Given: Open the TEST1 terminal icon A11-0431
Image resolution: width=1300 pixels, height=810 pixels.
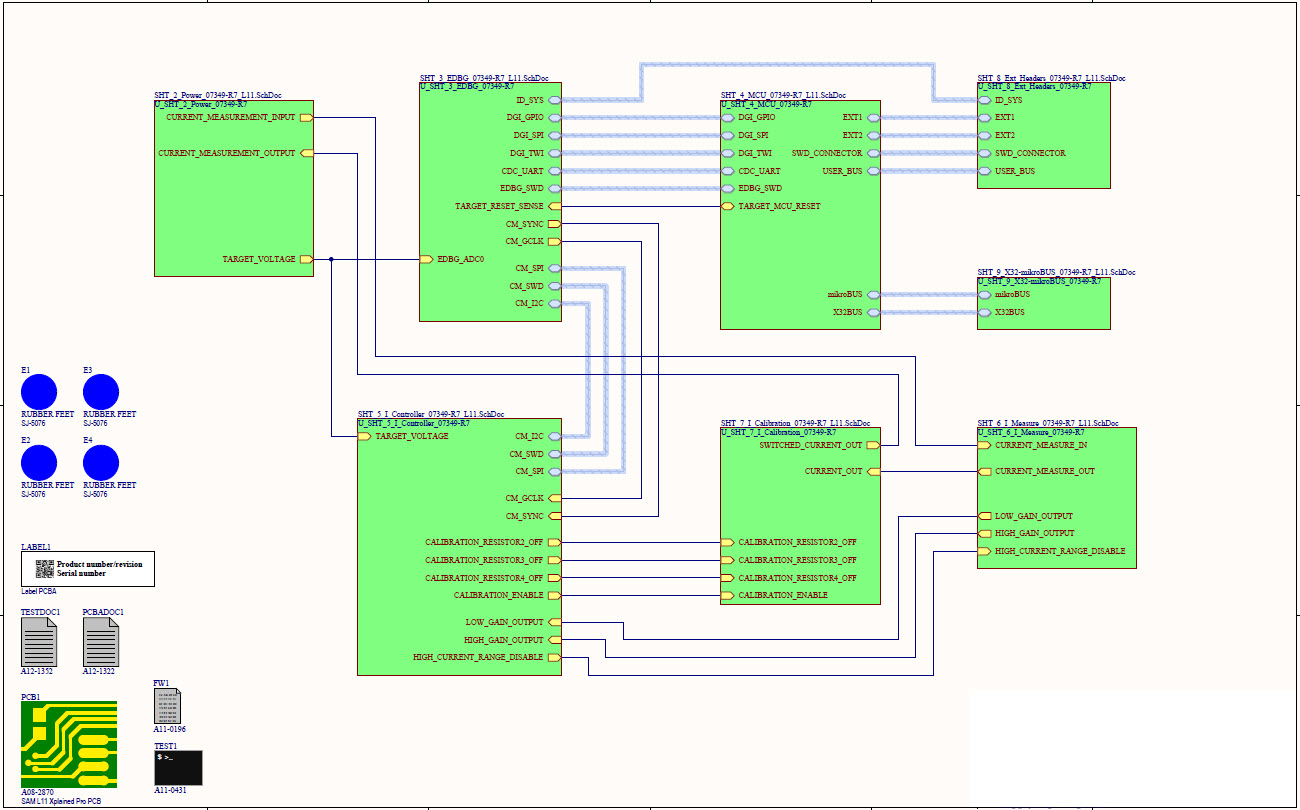Looking at the screenshot, I should tap(179, 769).
